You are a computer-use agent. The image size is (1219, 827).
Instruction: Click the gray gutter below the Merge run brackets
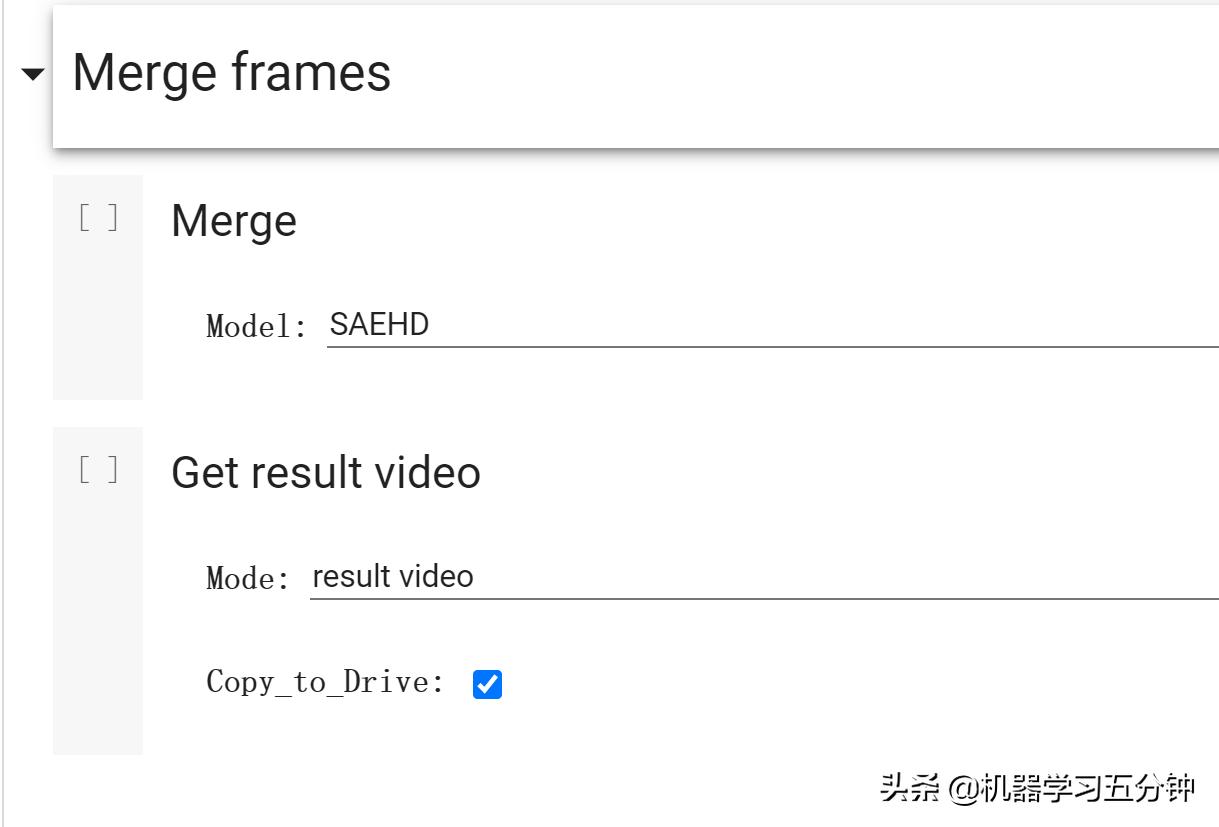pos(98,330)
